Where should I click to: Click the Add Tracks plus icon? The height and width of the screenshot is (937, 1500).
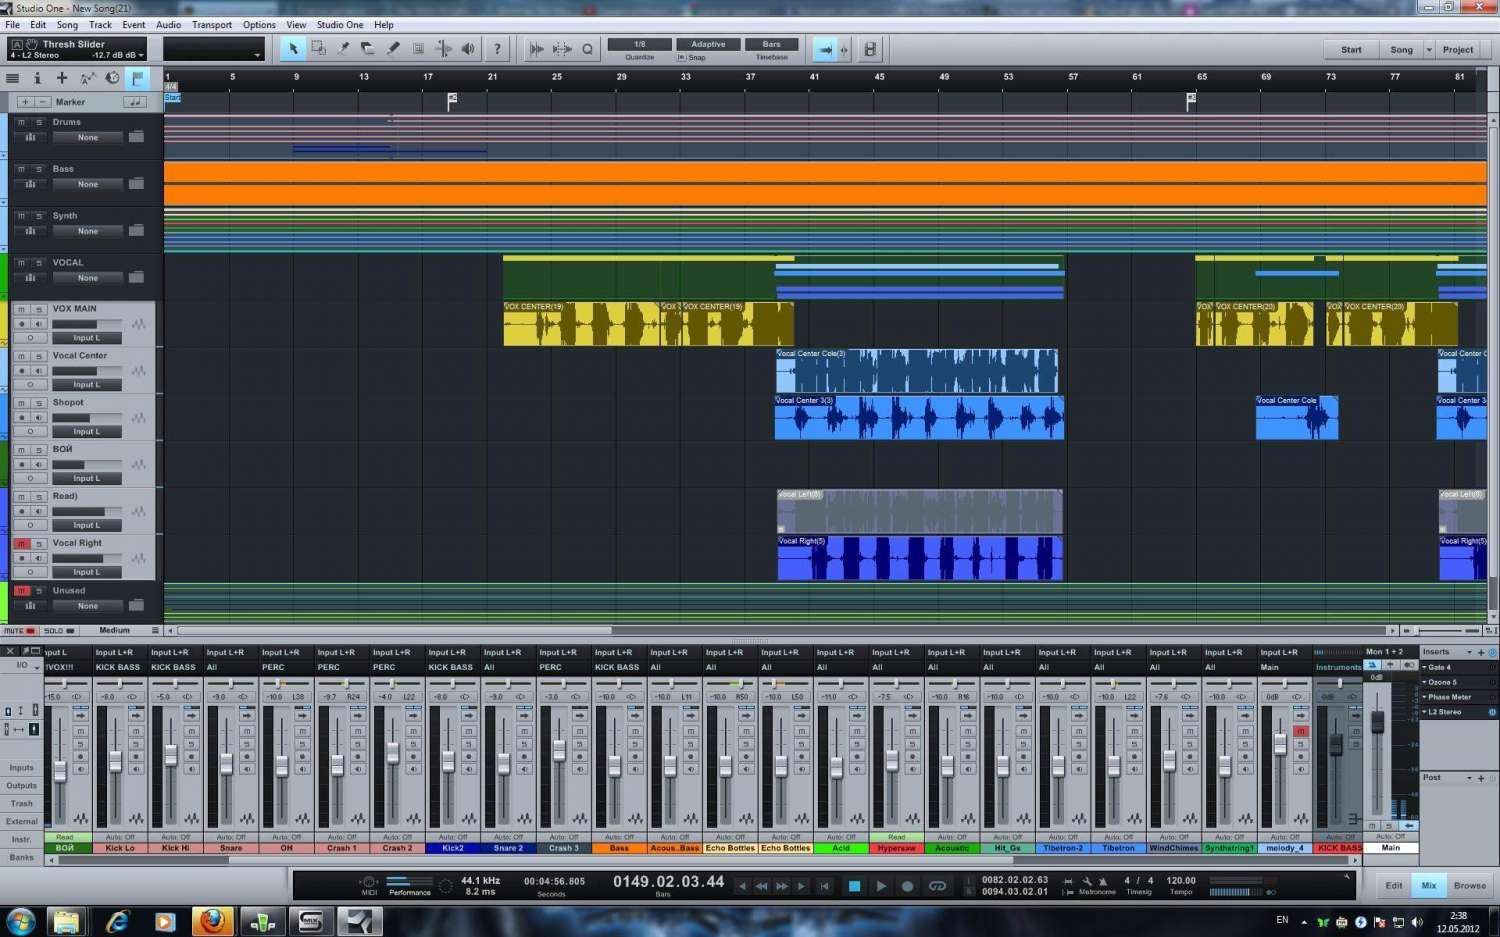tap(62, 78)
